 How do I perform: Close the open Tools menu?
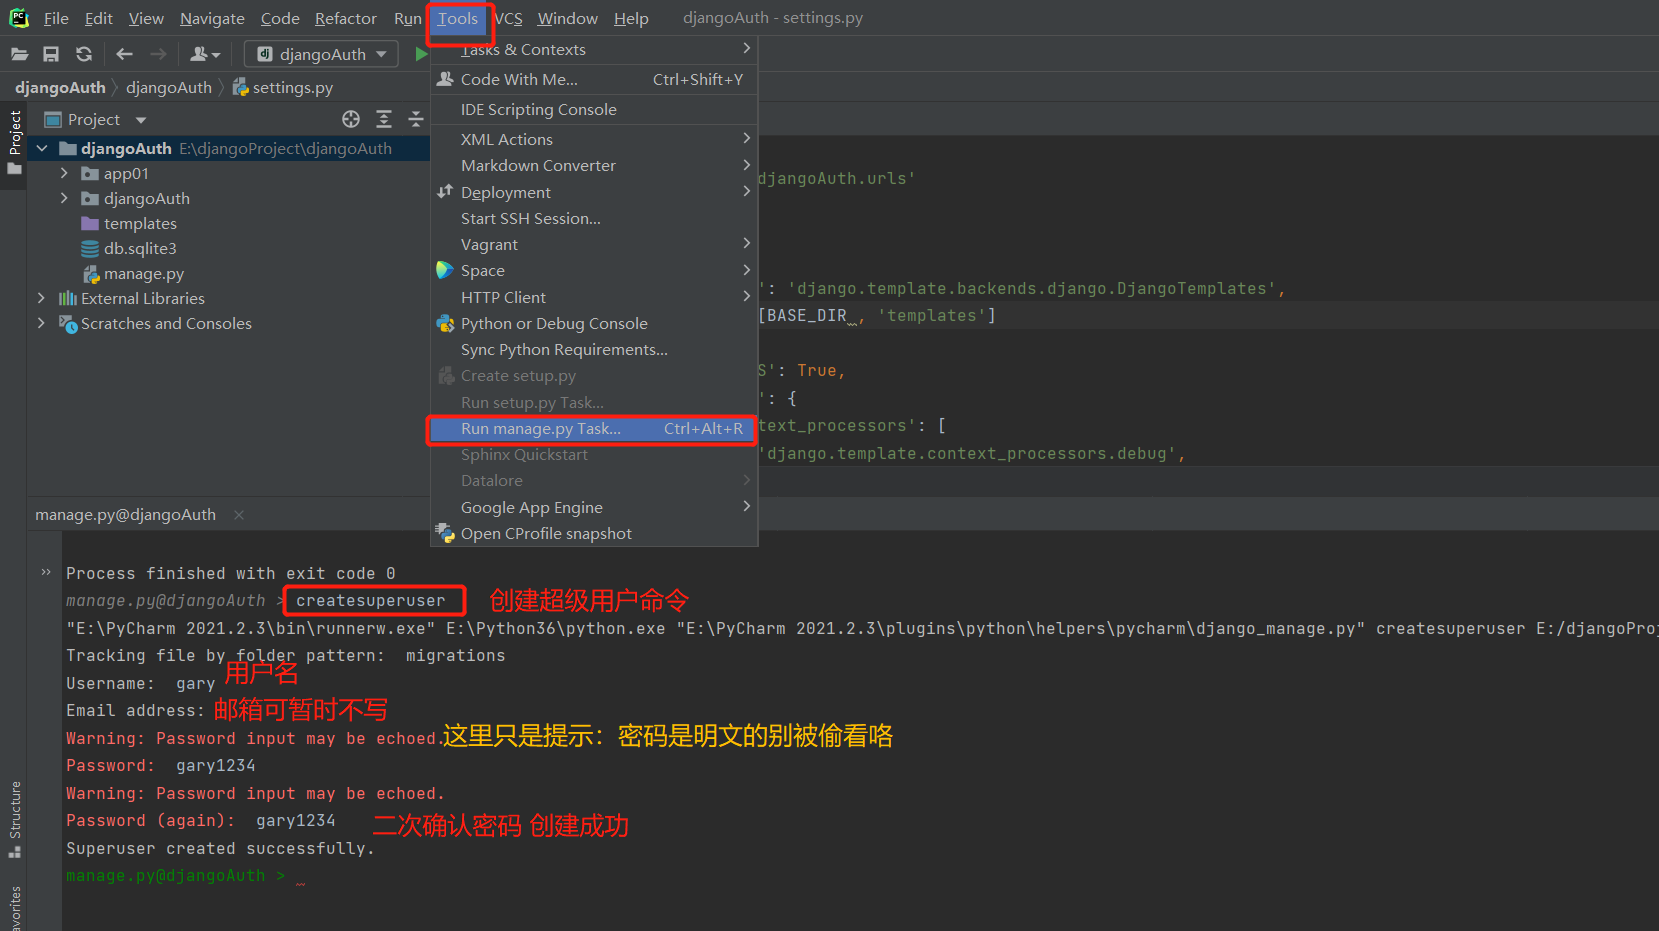click(x=458, y=18)
